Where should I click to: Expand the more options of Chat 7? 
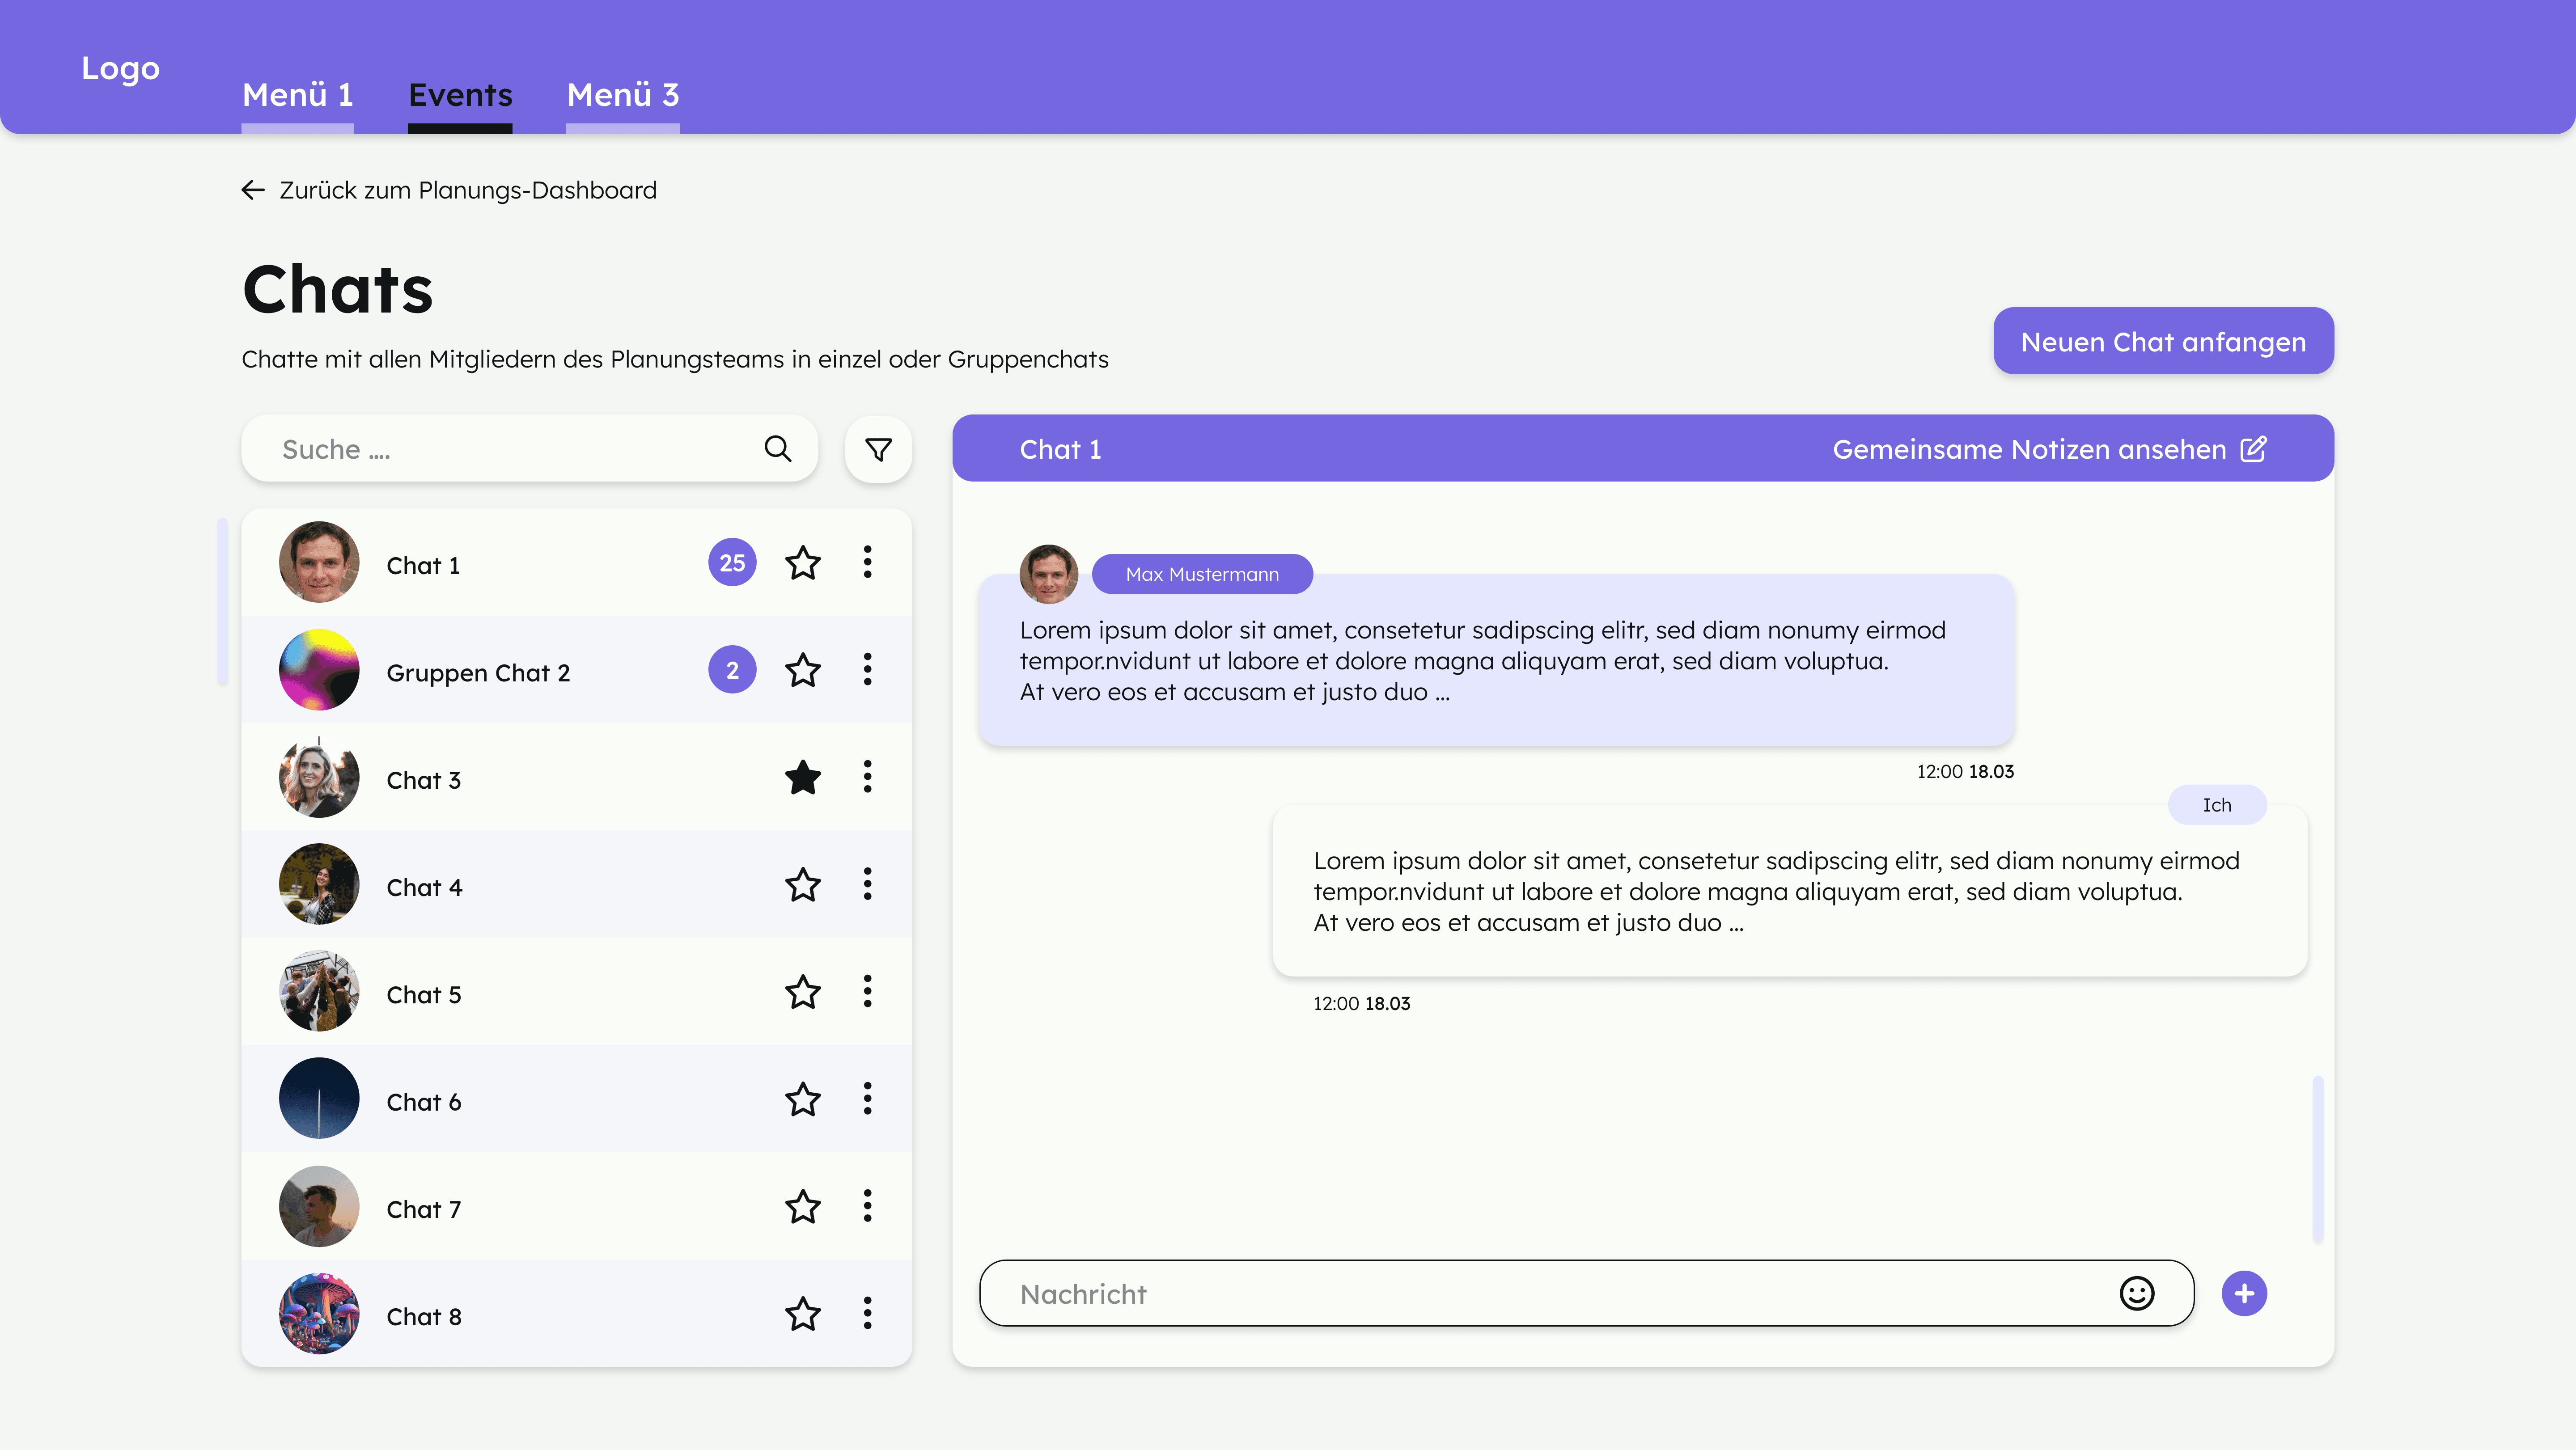[x=867, y=1206]
